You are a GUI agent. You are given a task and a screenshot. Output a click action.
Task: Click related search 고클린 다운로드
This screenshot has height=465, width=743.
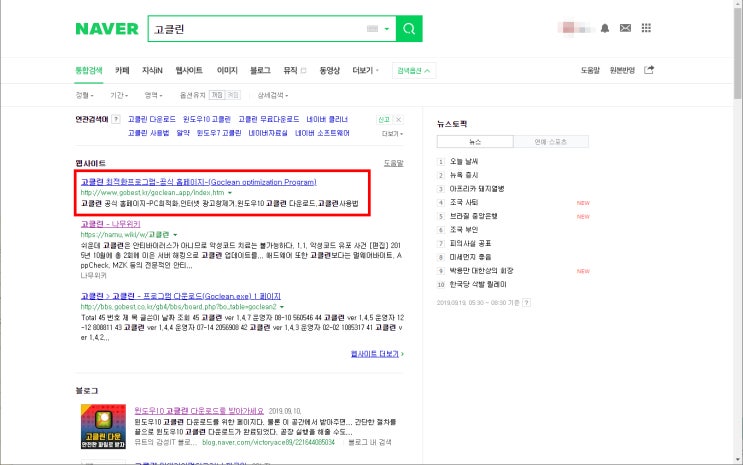(x=152, y=119)
